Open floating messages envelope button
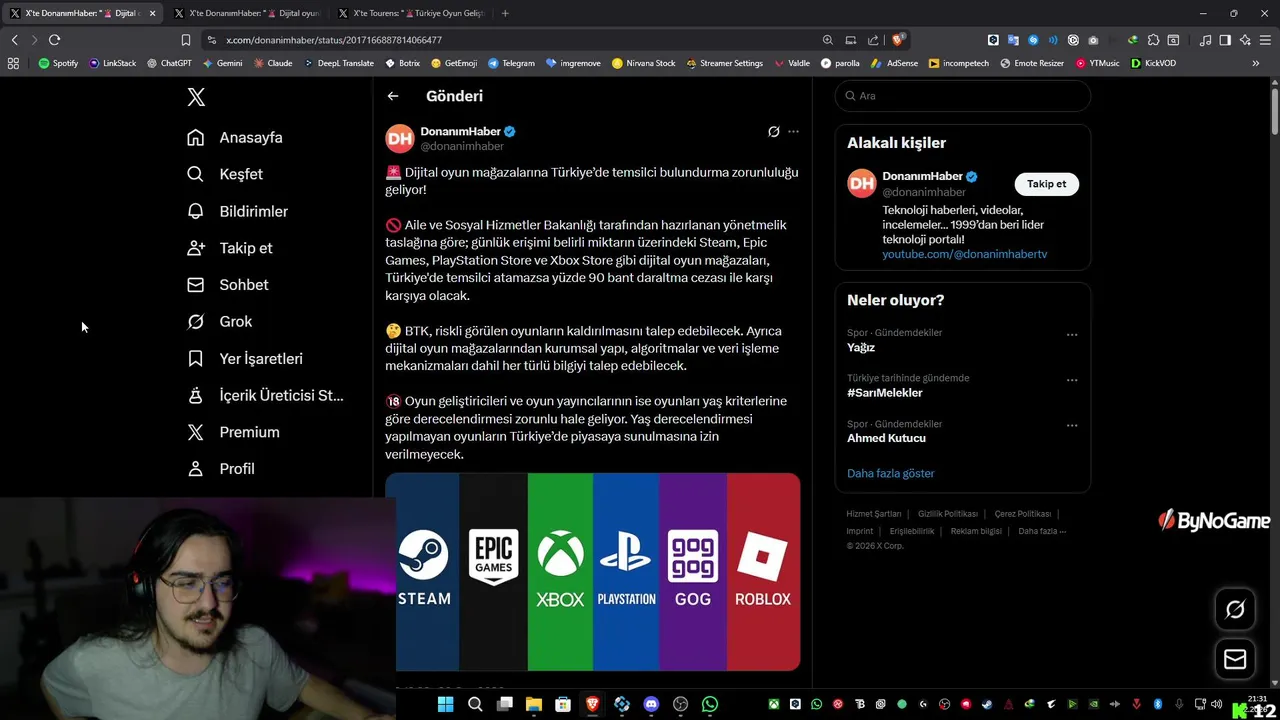Screen dimensions: 1280x720 1235,659
